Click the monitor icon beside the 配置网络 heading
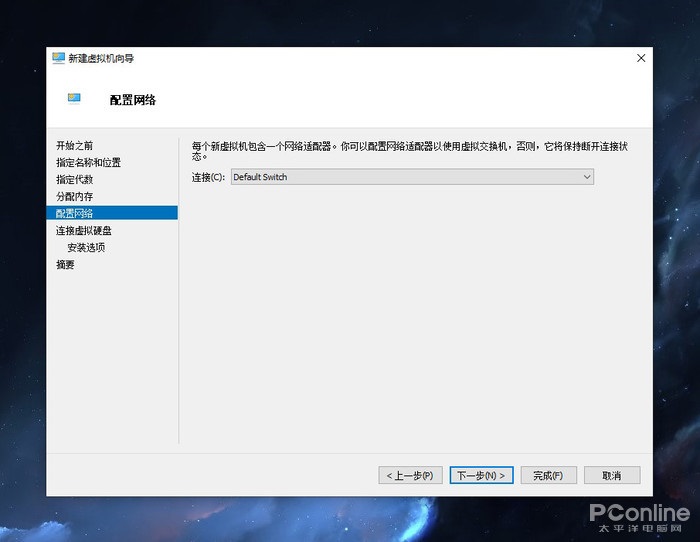This screenshot has height=542, width=700. tap(74, 98)
